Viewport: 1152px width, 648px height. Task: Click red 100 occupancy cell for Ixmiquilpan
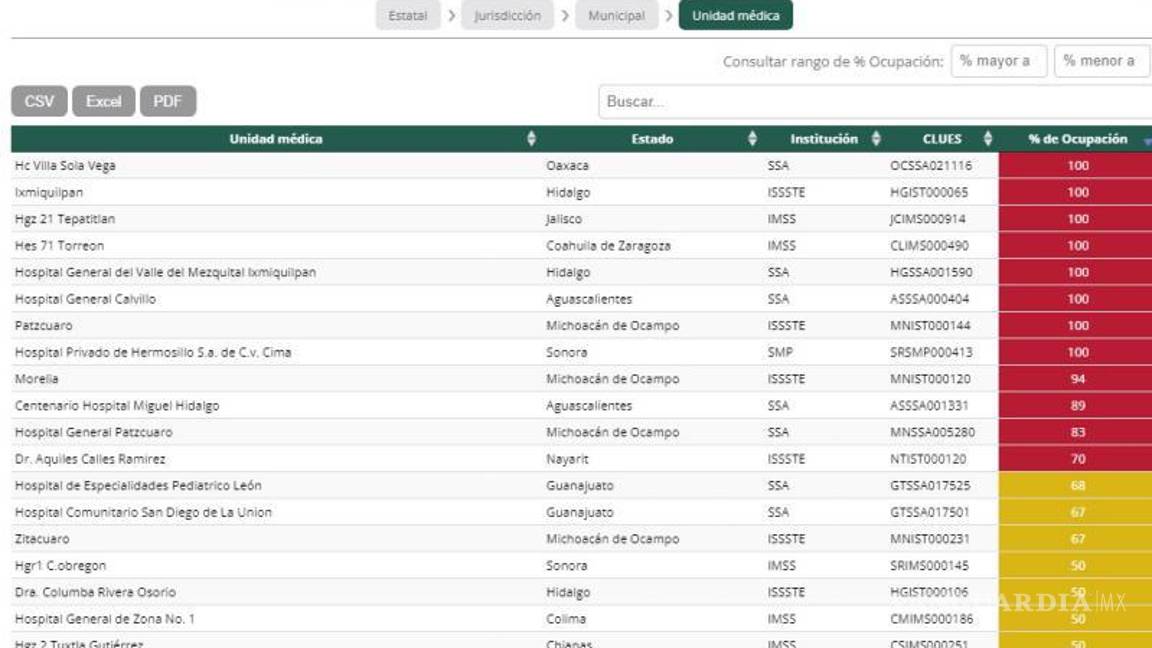(1076, 192)
